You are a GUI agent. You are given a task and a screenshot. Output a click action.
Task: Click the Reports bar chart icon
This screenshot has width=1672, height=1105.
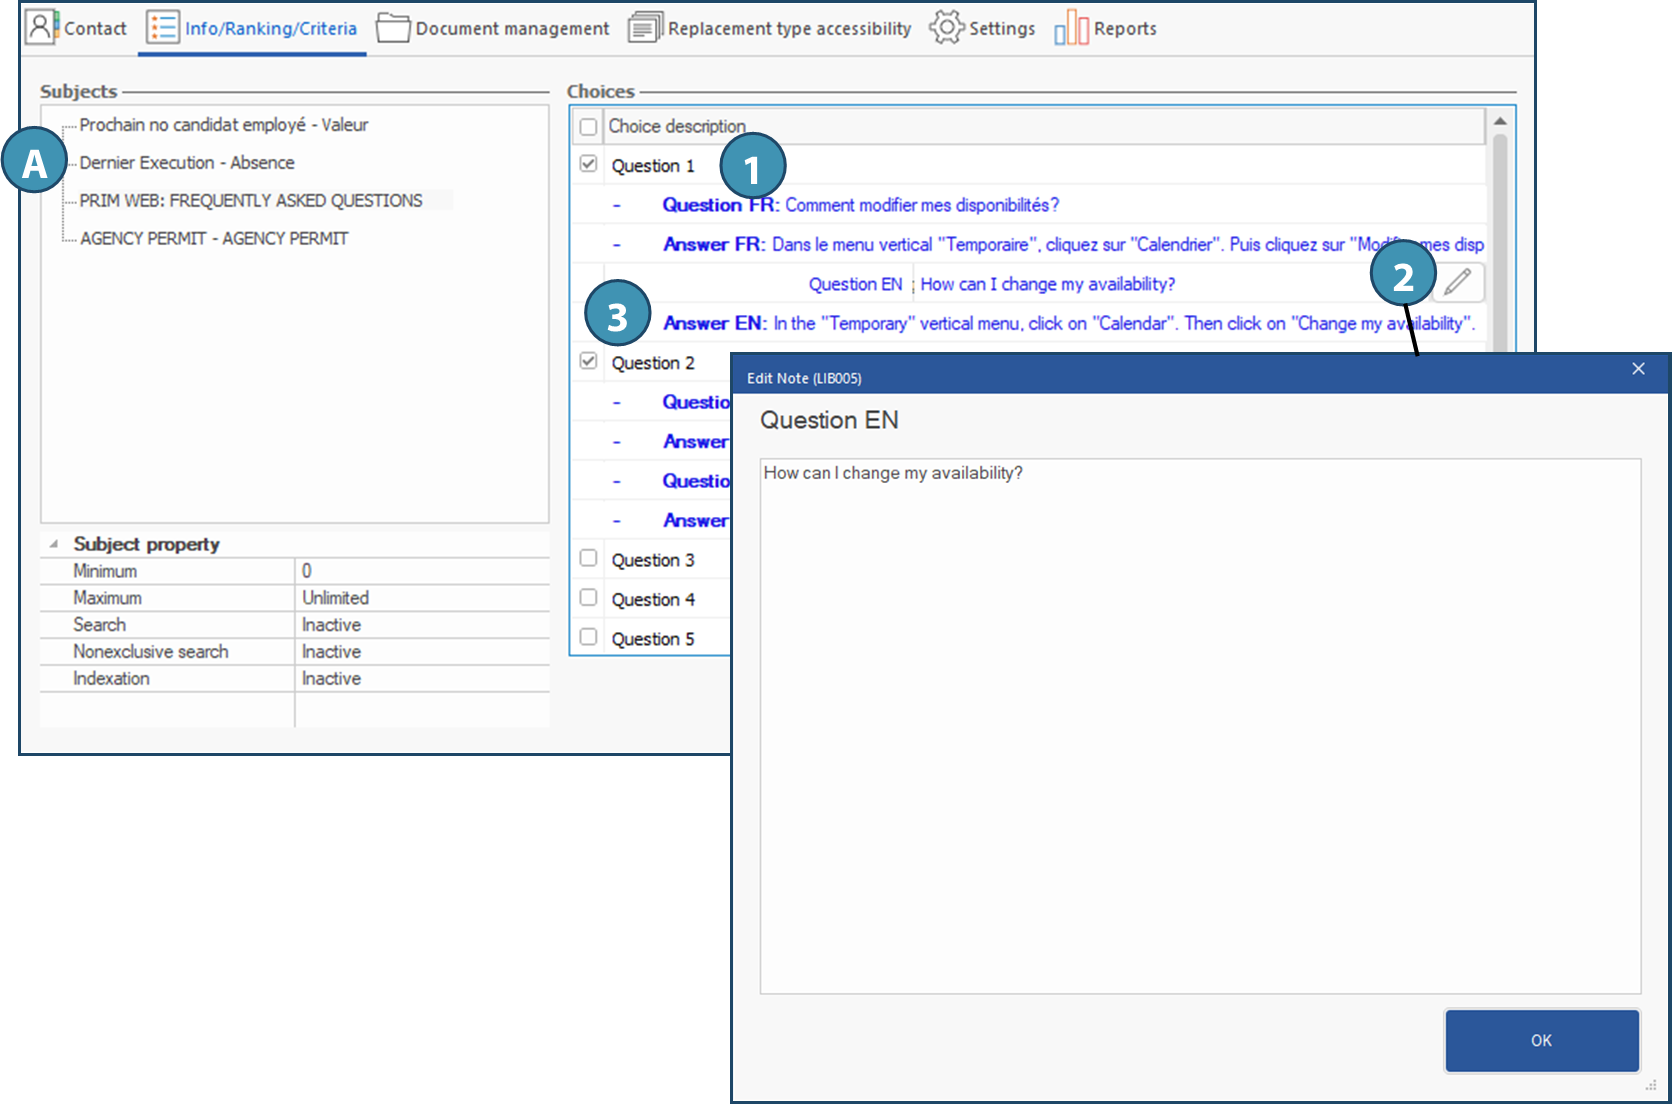(1071, 28)
